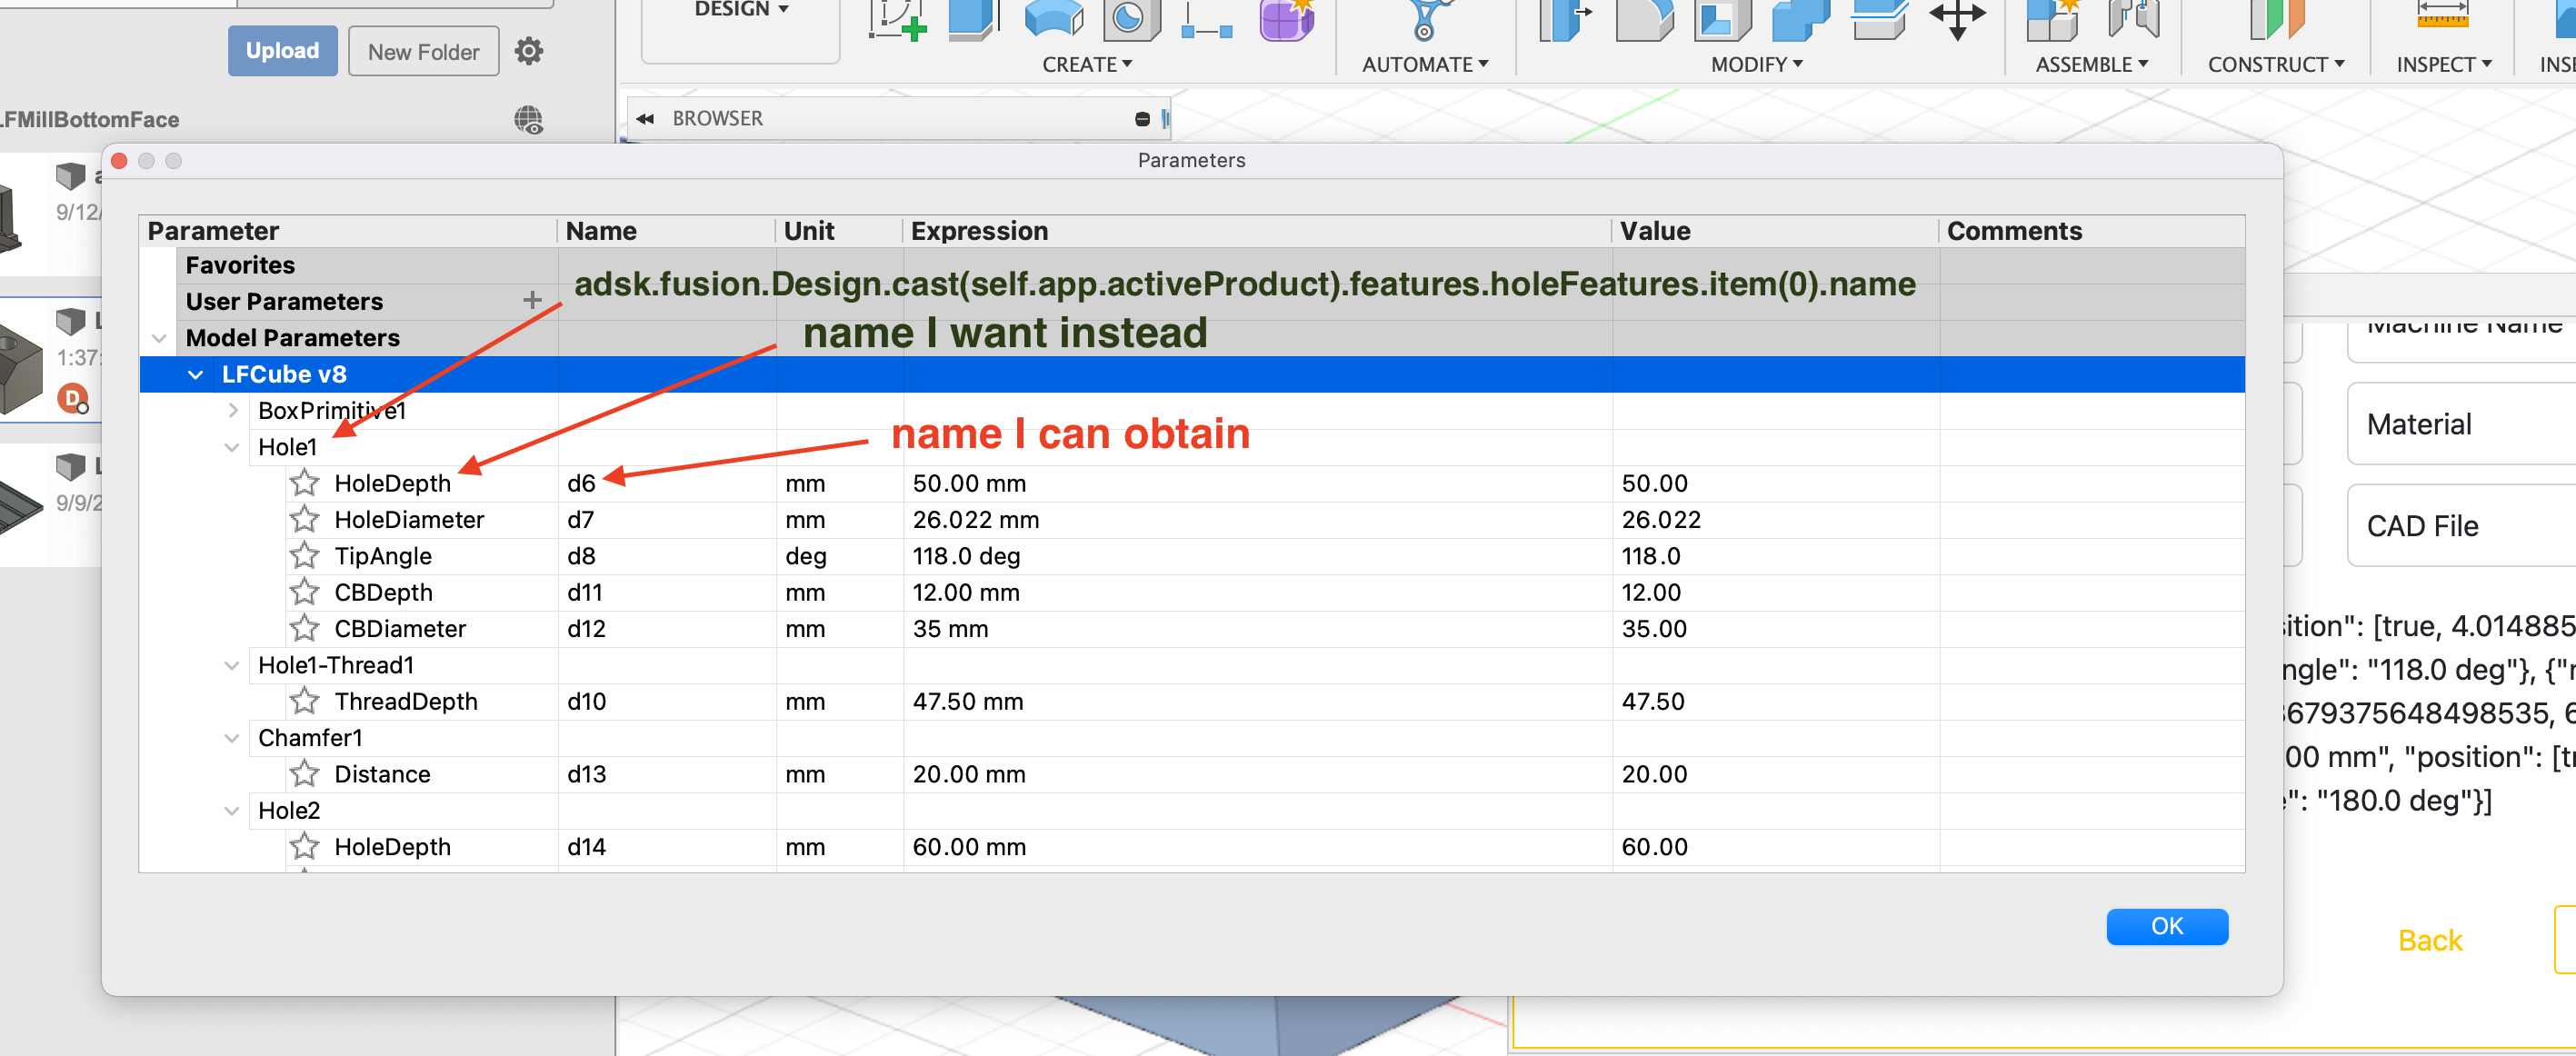This screenshot has height=1056, width=2576.
Task: Collapse the Browser panel with arrows
Action: click(645, 119)
